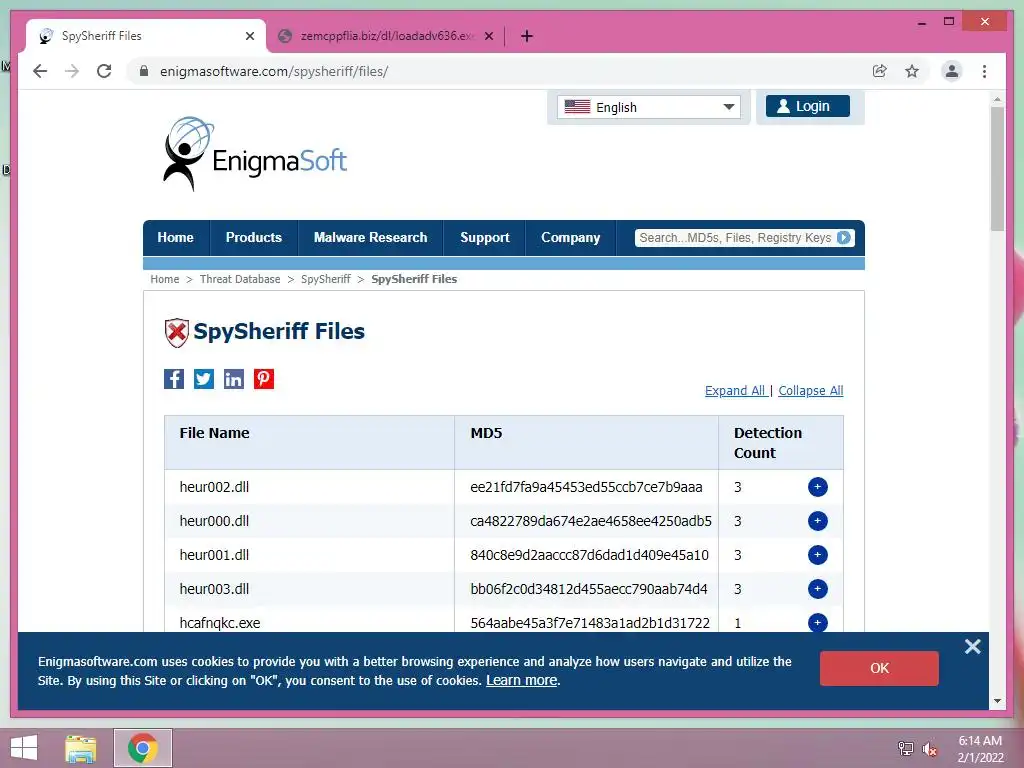The width and height of the screenshot is (1024, 768).
Task: Bookmark this page with star icon
Action: tap(912, 71)
